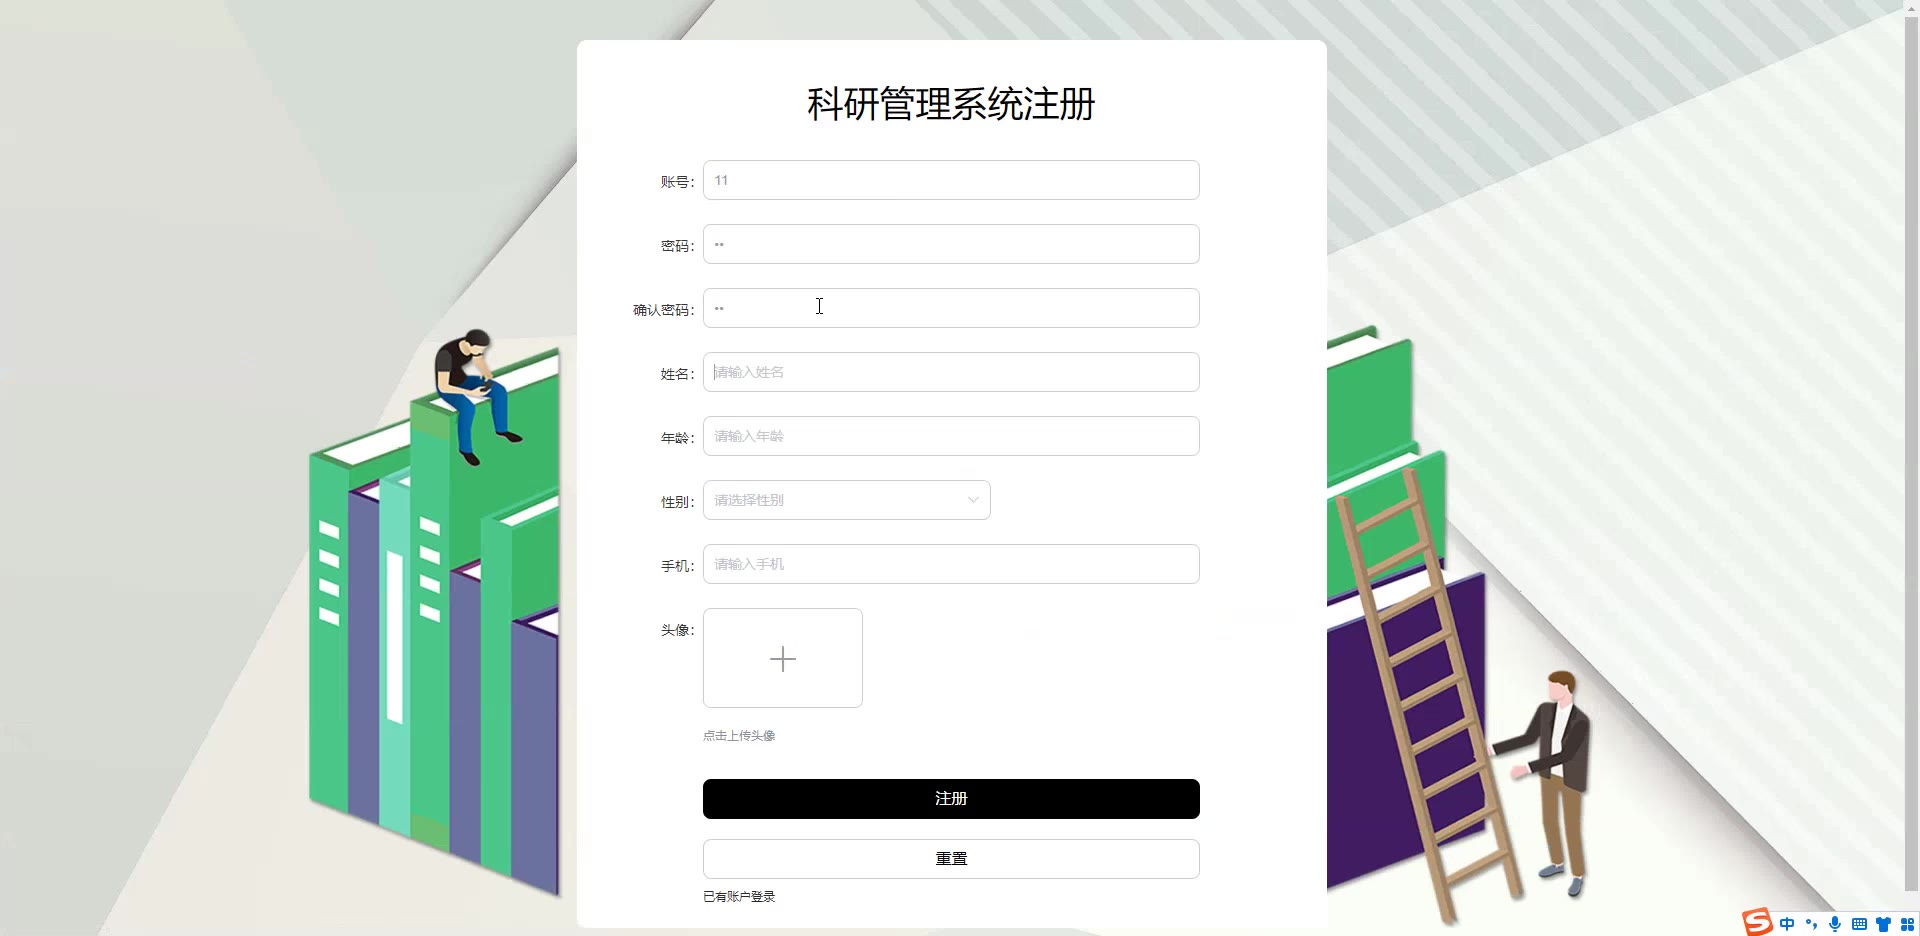The image size is (1920, 936).
Task: Open the soft keyboard icon
Action: (1859, 924)
